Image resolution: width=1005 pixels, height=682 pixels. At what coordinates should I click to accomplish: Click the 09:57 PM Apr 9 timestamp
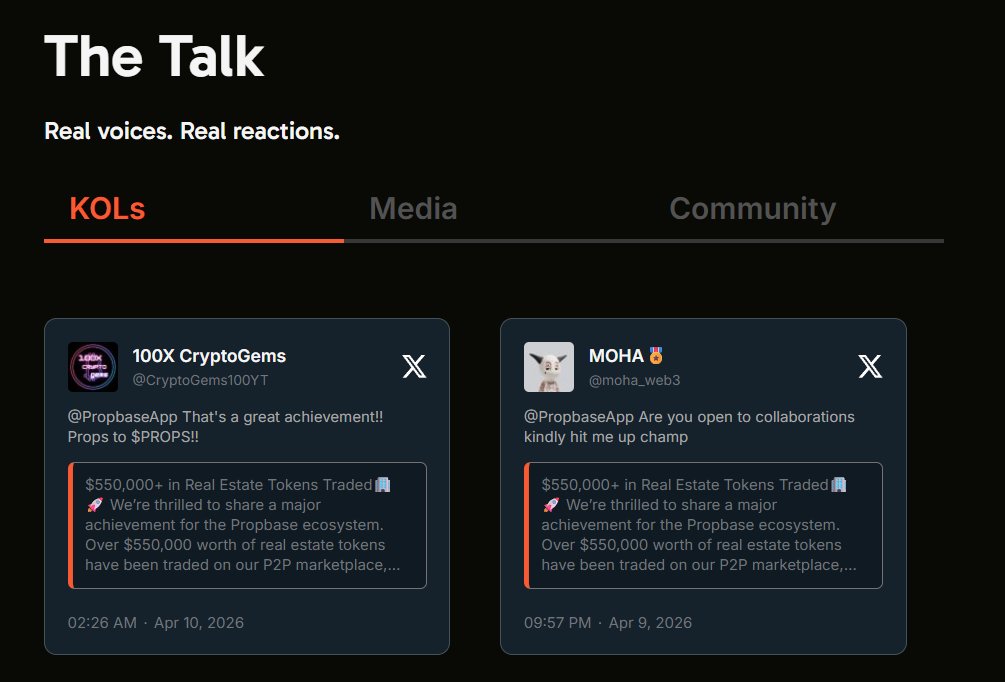608,623
